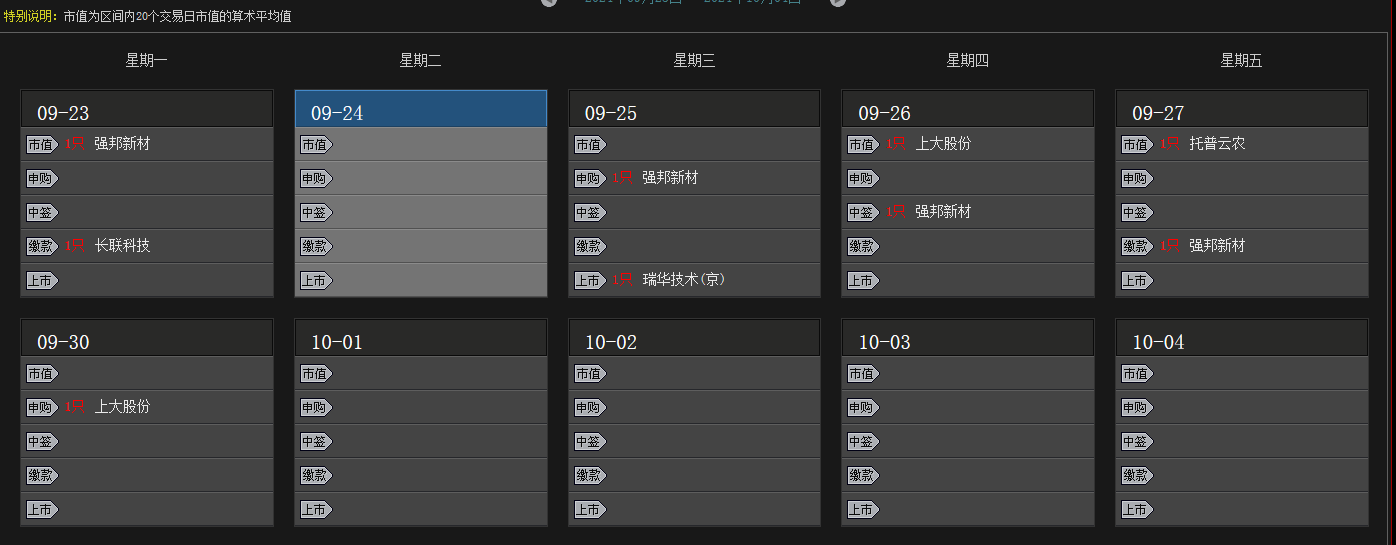Click the 申购 tag in the 09-25 card
The image size is (1396, 545).
pos(590,179)
